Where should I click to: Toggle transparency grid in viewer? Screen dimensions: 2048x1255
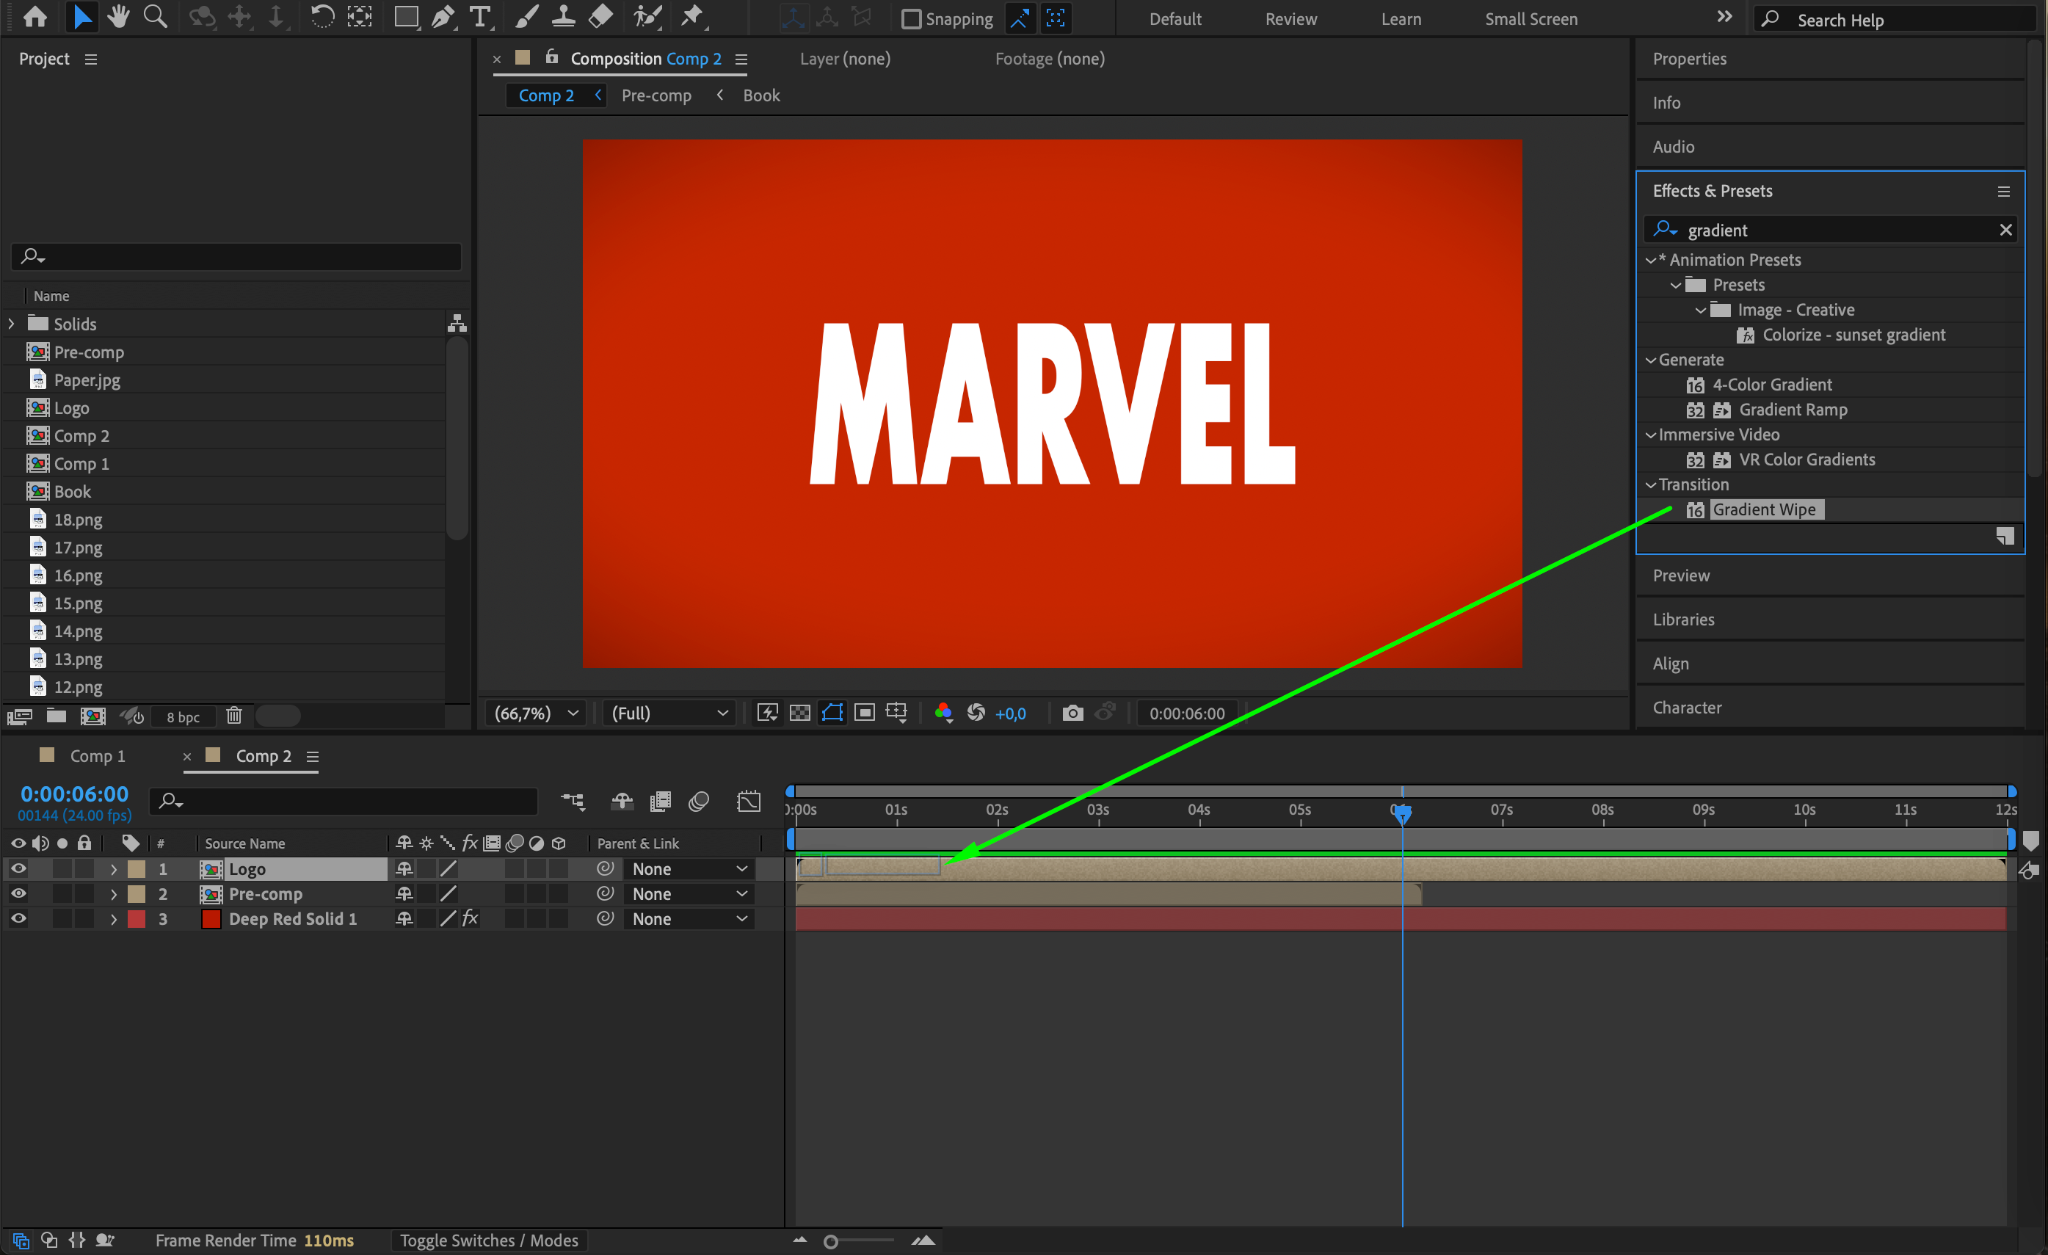point(800,713)
